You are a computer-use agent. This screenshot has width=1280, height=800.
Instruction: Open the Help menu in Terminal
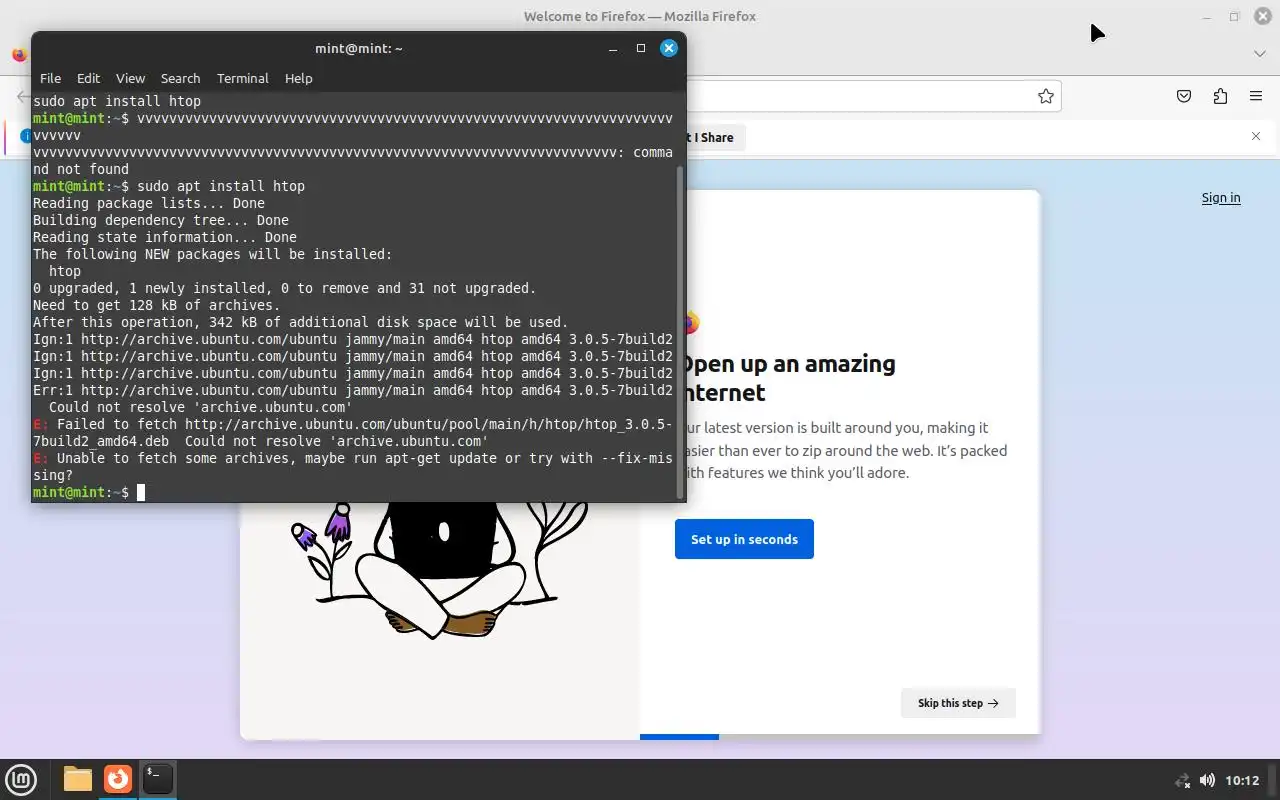click(298, 78)
